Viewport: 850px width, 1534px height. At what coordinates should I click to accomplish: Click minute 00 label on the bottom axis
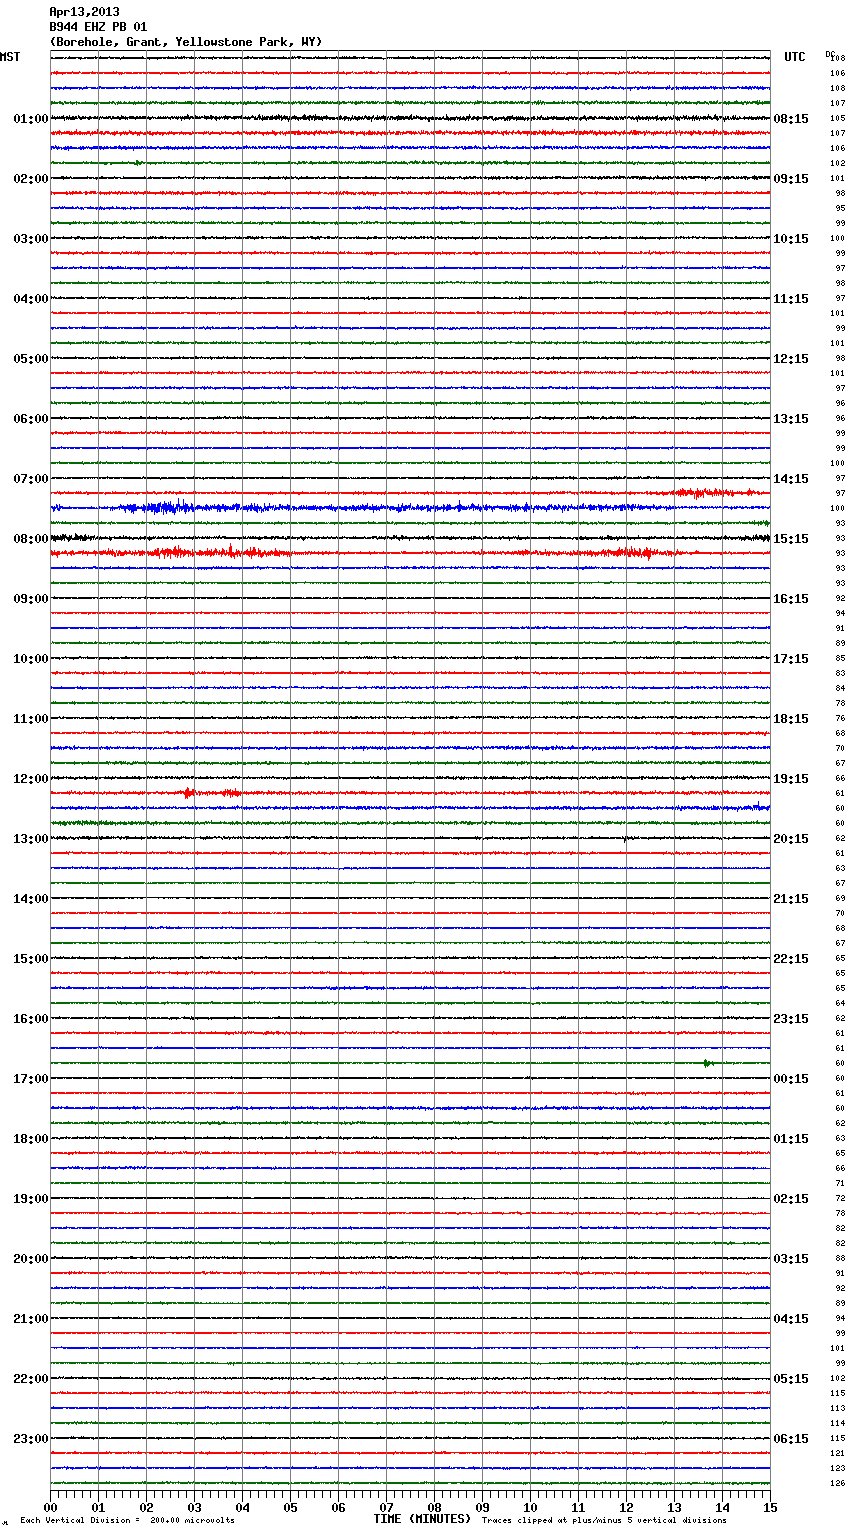click(x=50, y=1507)
